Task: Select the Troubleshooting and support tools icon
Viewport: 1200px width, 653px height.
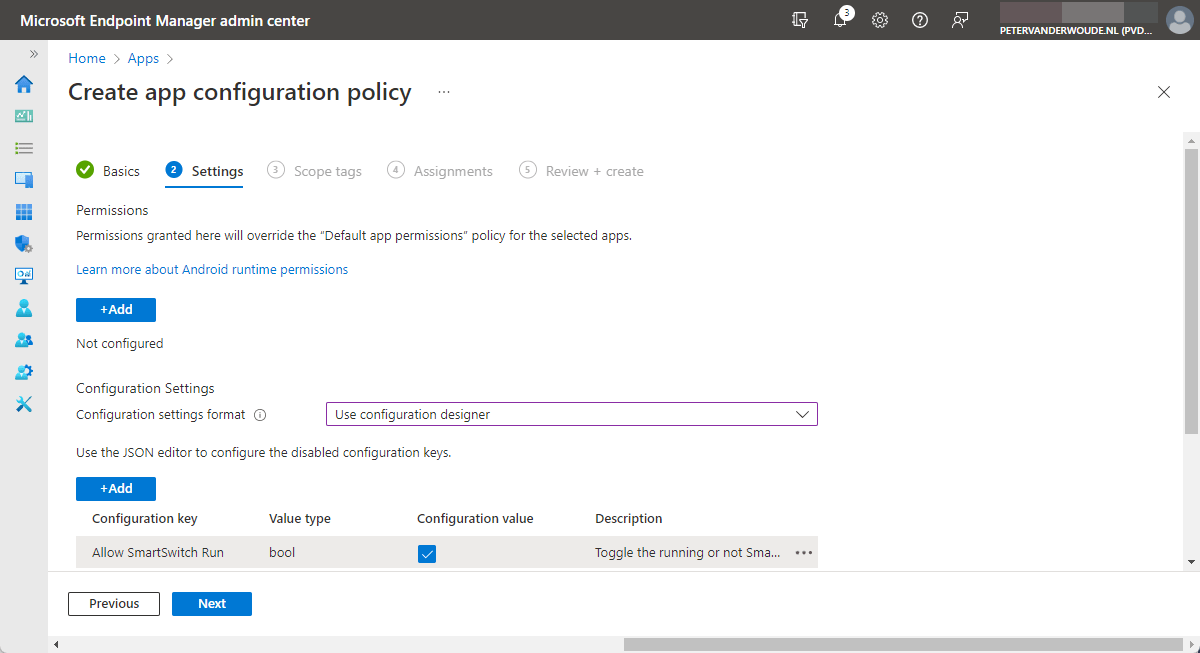Action: pos(23,404)
